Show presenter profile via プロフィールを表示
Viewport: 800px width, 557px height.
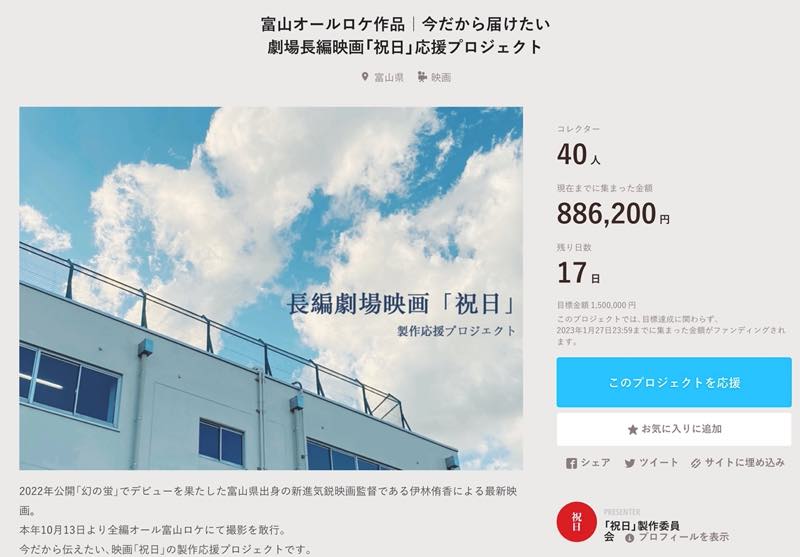point(684,538)
